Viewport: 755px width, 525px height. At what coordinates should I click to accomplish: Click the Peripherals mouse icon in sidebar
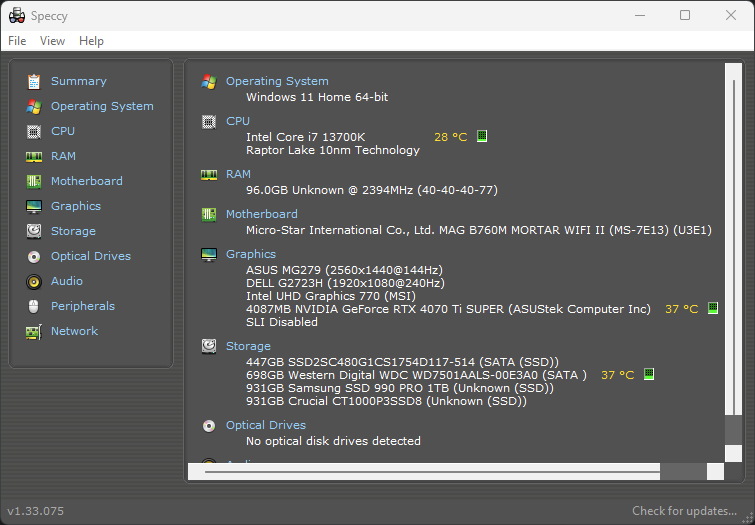click(34, 307)
